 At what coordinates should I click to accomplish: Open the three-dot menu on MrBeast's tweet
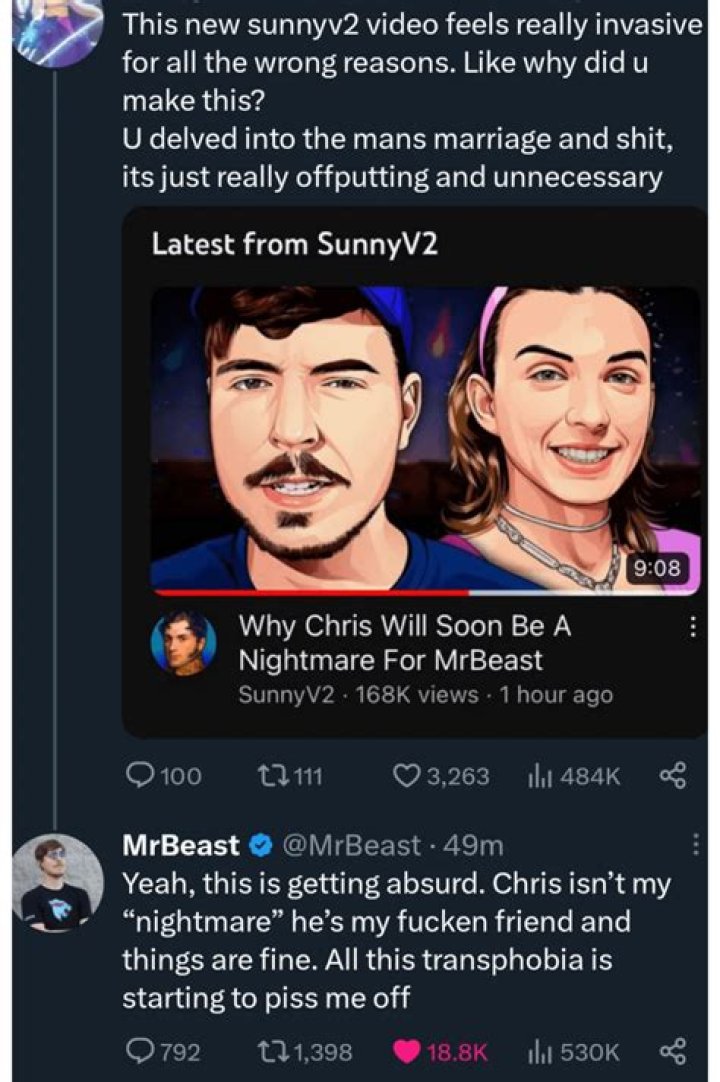pyautogui.click(x=695, y=843)
